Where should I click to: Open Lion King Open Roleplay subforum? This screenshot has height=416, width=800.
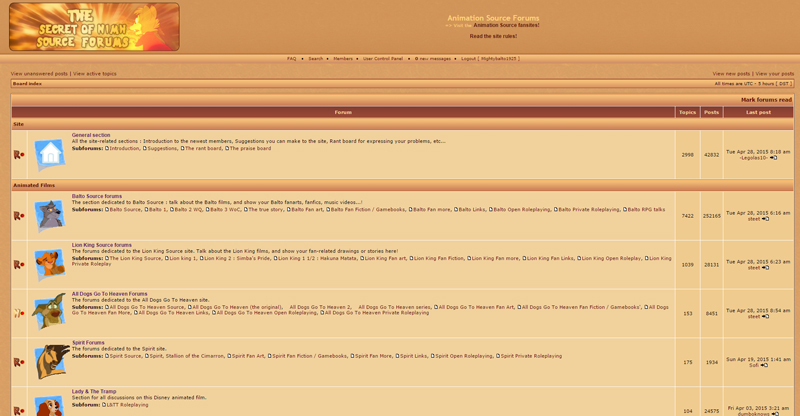point(612,258)
